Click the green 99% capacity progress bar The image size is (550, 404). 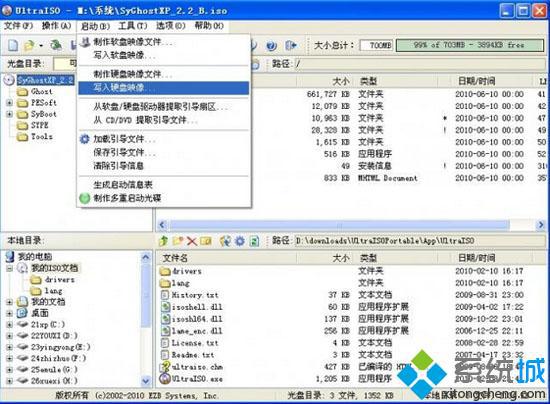coord(470,45)
